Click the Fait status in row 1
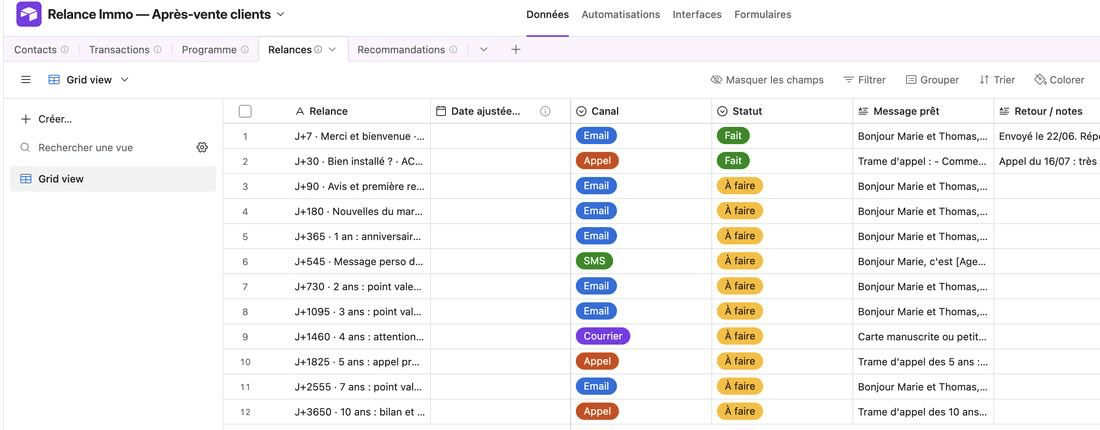Viewport: 1100px width, 430px height. pos(733,135)
